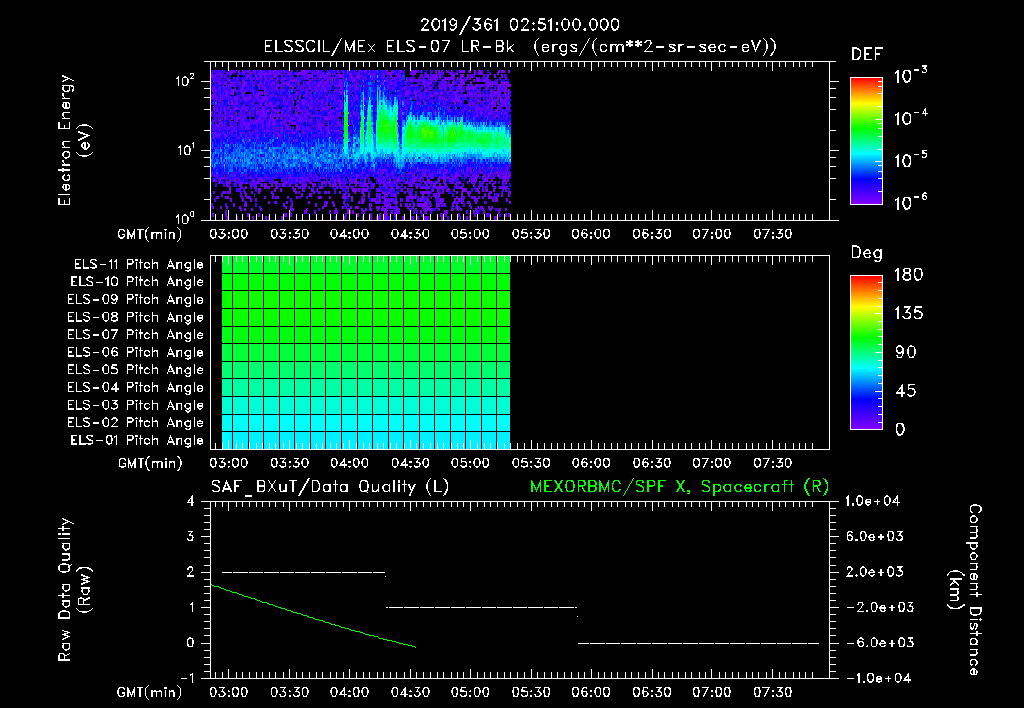Click the 06:00 tick label under pitch angle plot
This screenshot has width=1024, height=708.
[591, 463]
